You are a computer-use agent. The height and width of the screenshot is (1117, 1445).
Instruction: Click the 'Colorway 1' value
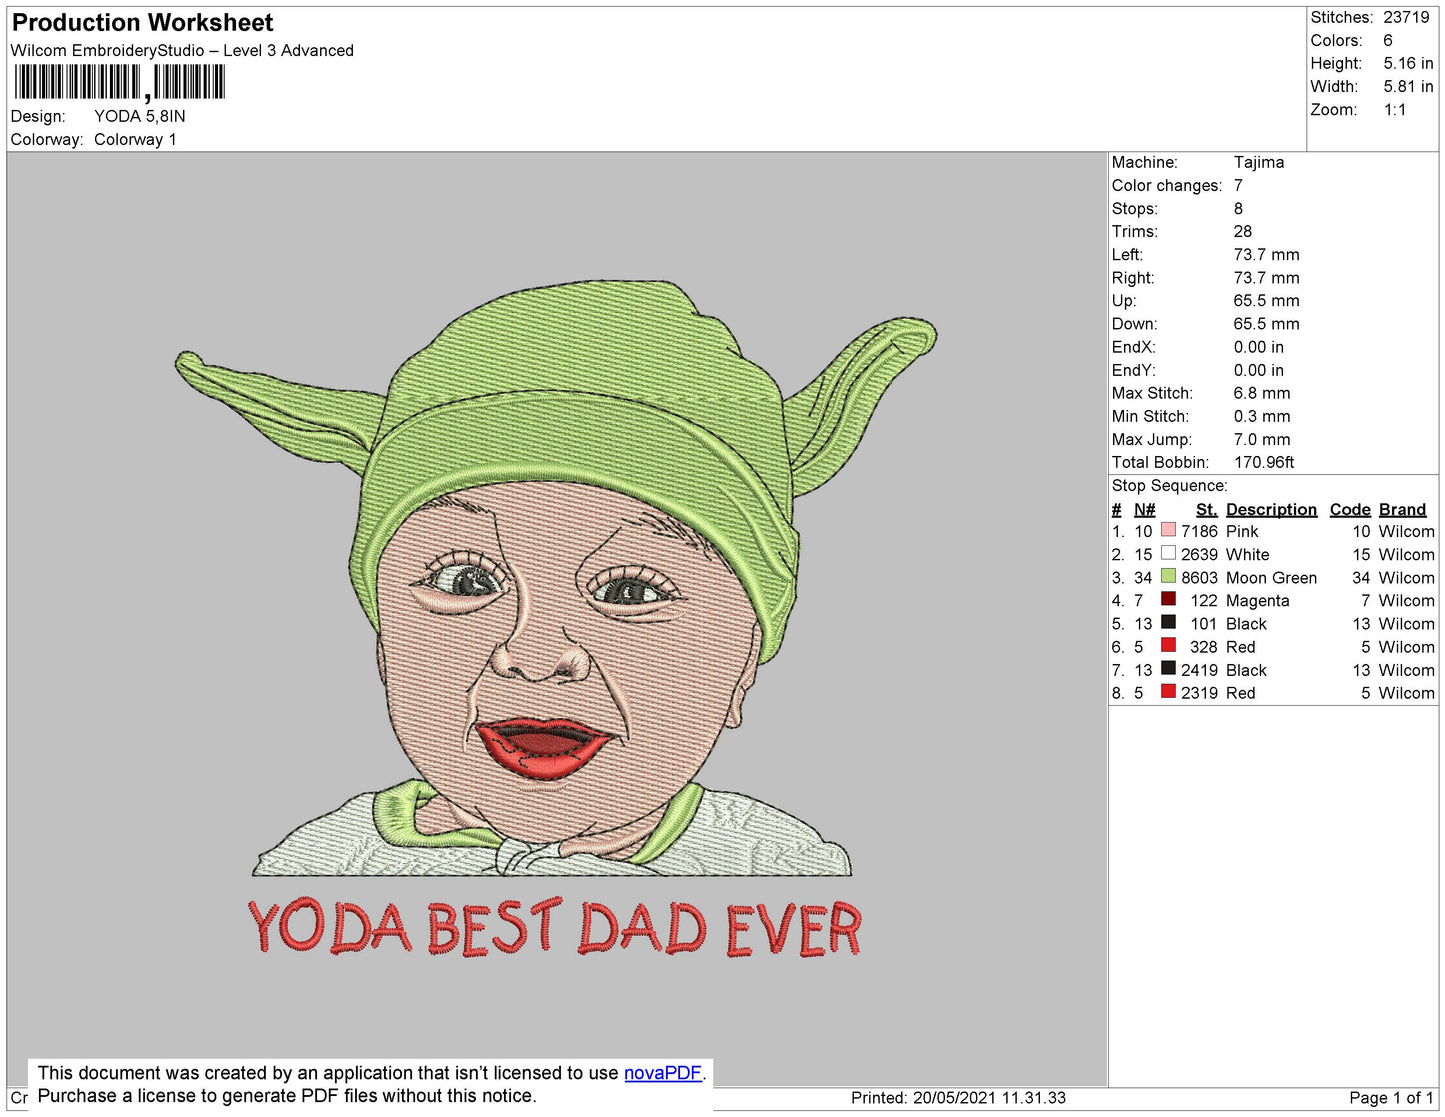135,140
